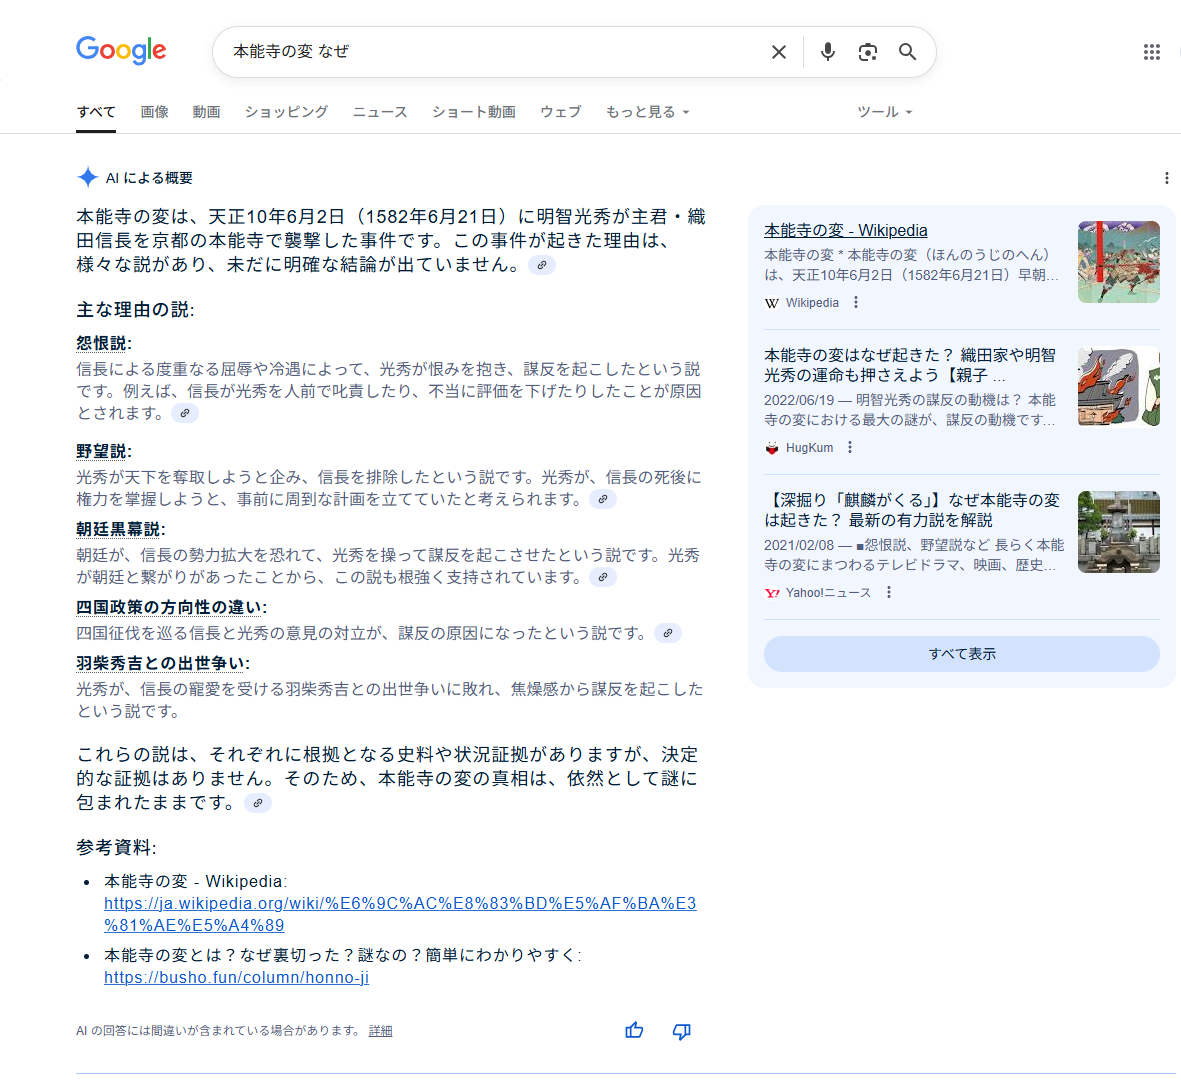Click the 参考資料 heading text
Screen dimensions: 1181x1080
coord(116,847)
